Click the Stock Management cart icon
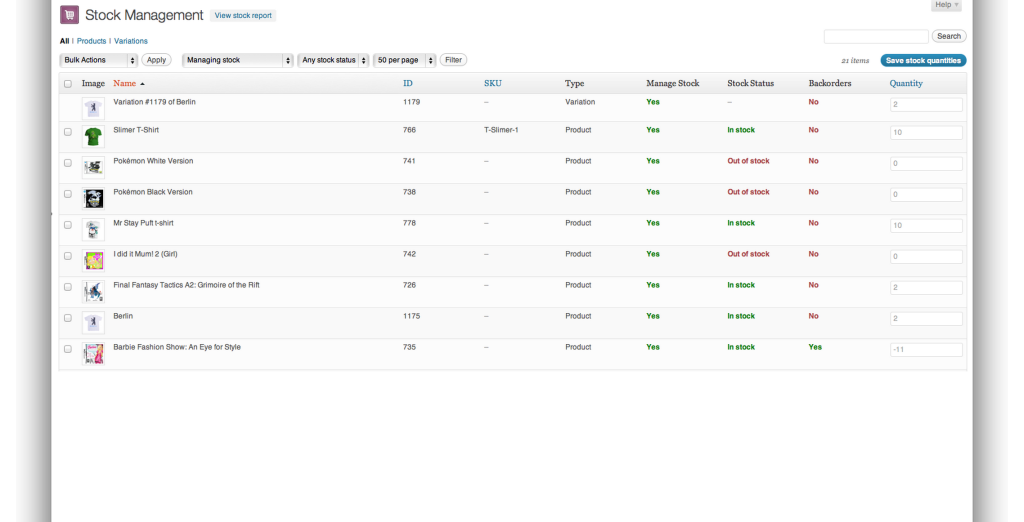Image resolution: width=1024 pixels, height=522 pixels. pos(69,15)
